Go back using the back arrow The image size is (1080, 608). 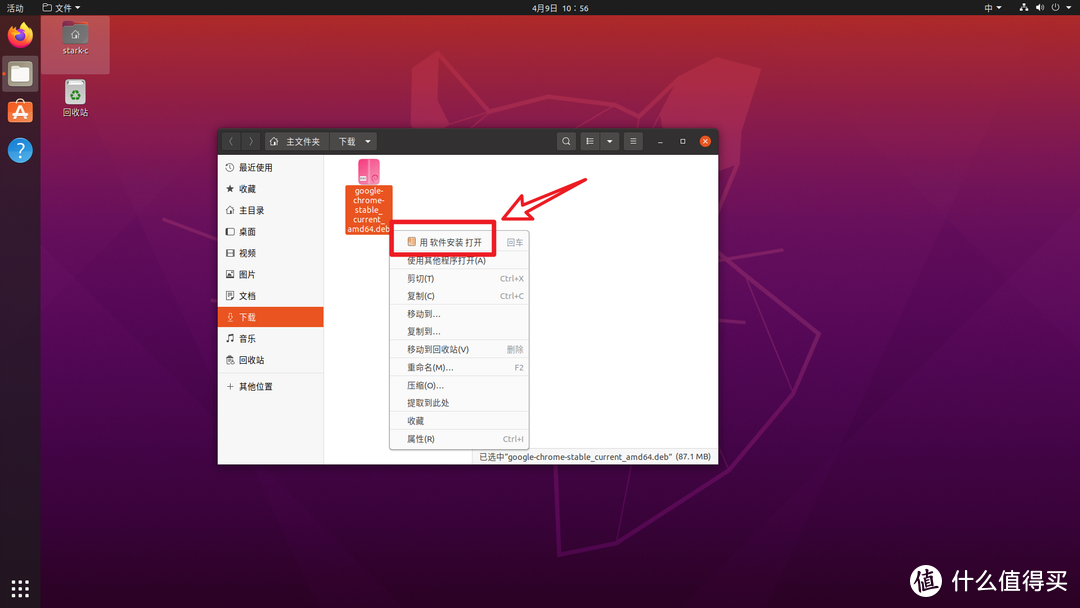point(231,141)
